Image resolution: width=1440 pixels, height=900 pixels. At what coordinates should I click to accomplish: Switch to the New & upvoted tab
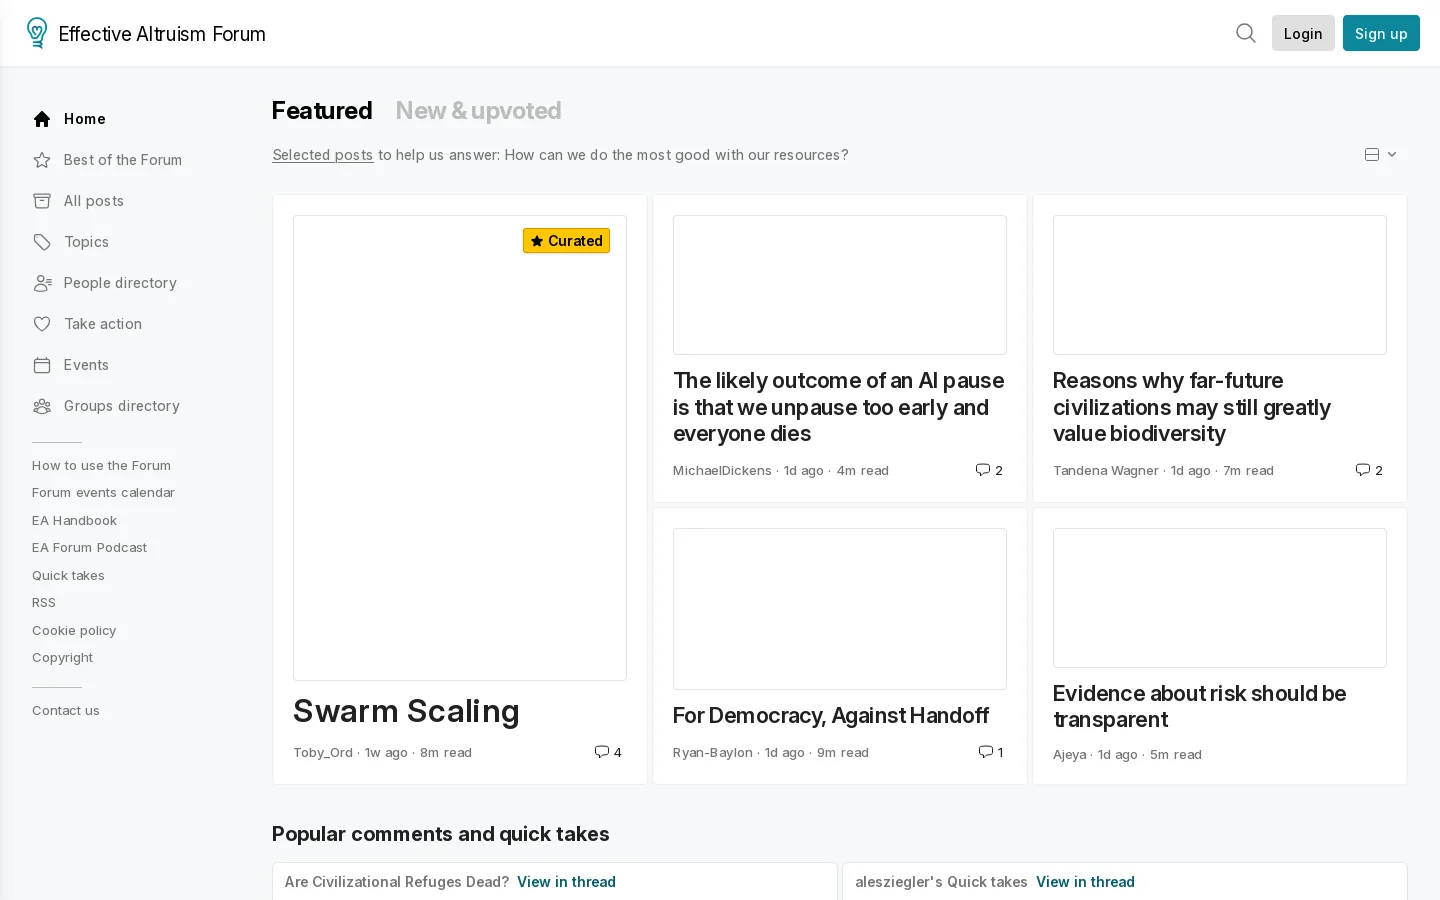pyautogui.click(x=478, y=110)
